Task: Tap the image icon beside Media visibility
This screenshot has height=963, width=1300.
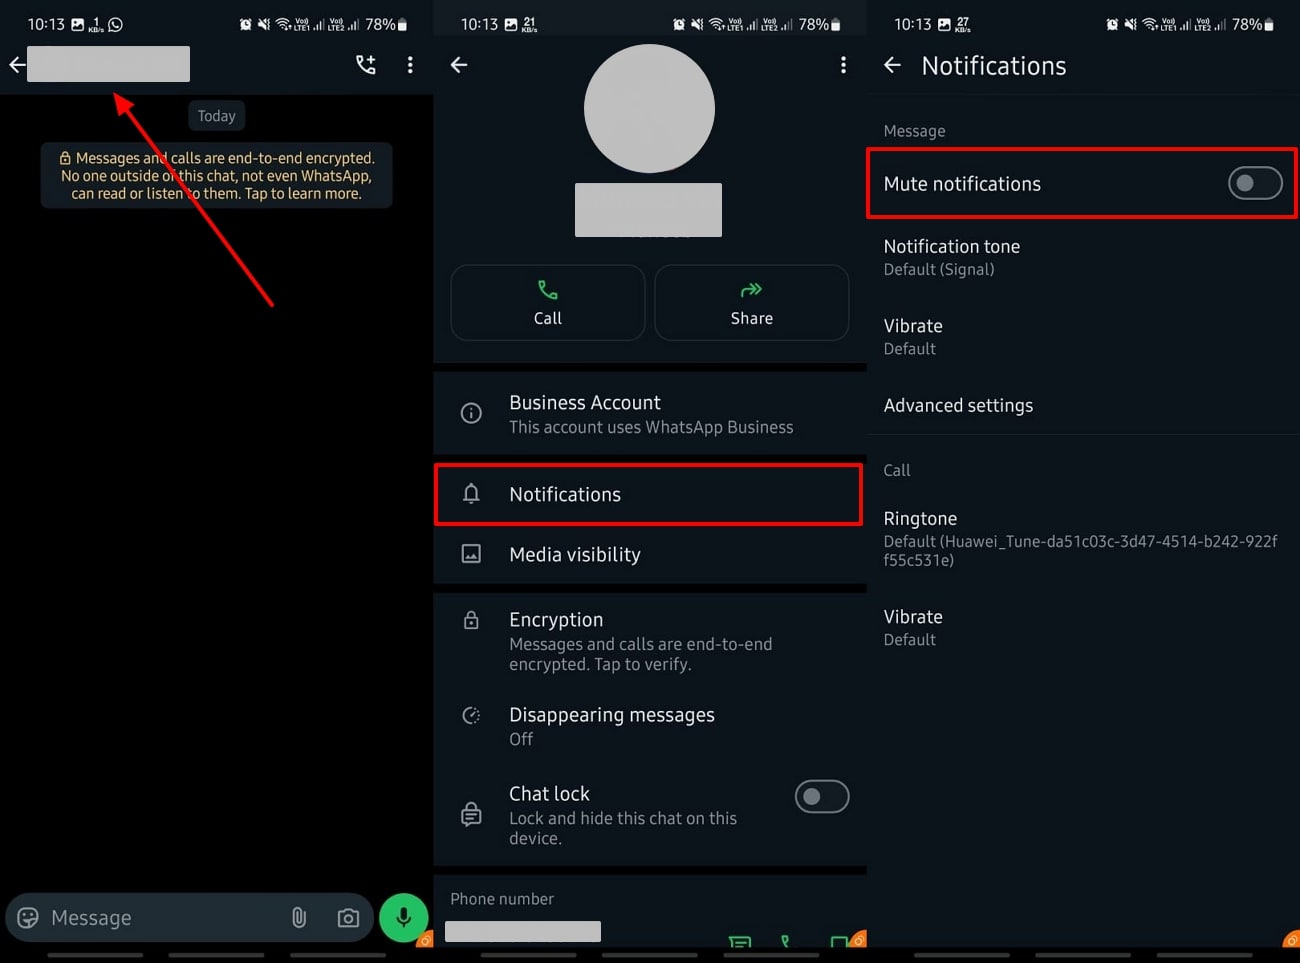Action: (x=471, y=554)
